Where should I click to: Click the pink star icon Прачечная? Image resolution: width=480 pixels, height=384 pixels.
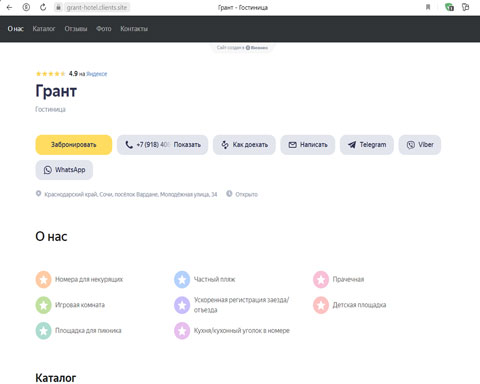coord(321,279)
